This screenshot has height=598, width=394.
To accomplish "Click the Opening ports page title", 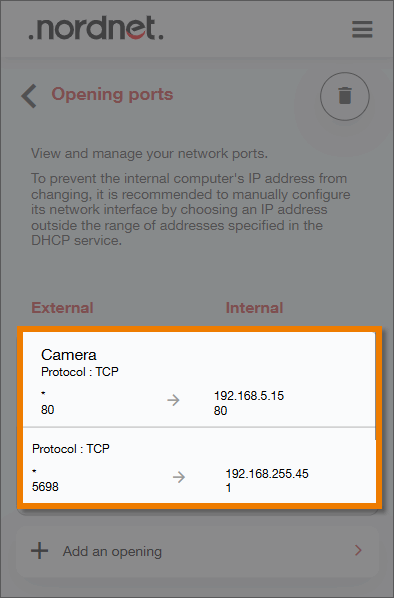I will 112,94.
